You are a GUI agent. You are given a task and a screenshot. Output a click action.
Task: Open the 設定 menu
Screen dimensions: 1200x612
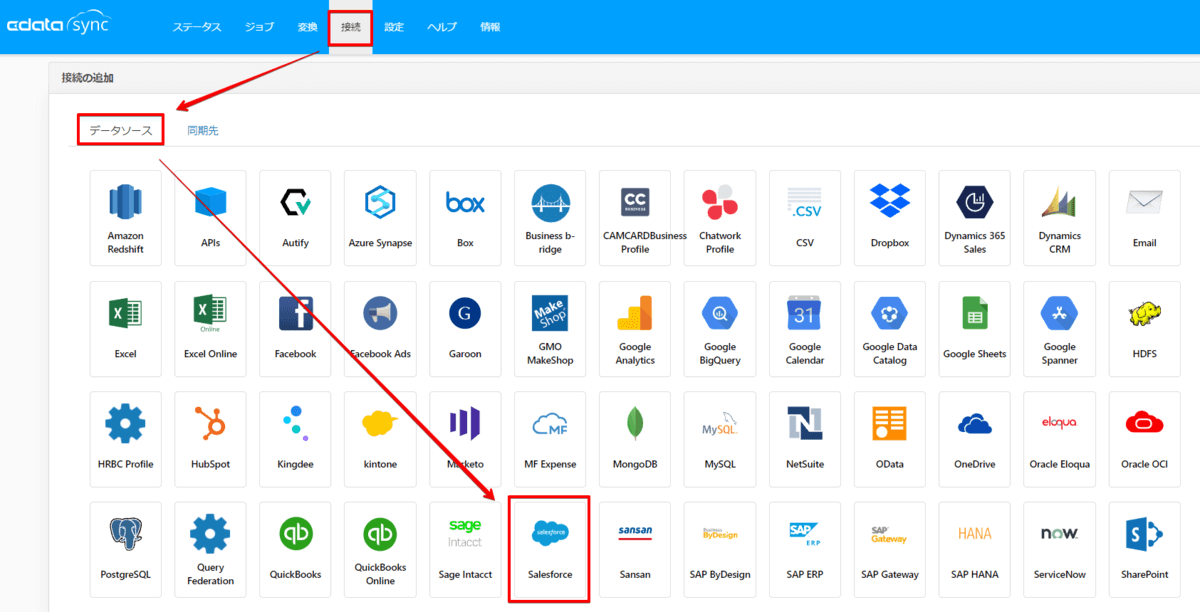[394, 27]
